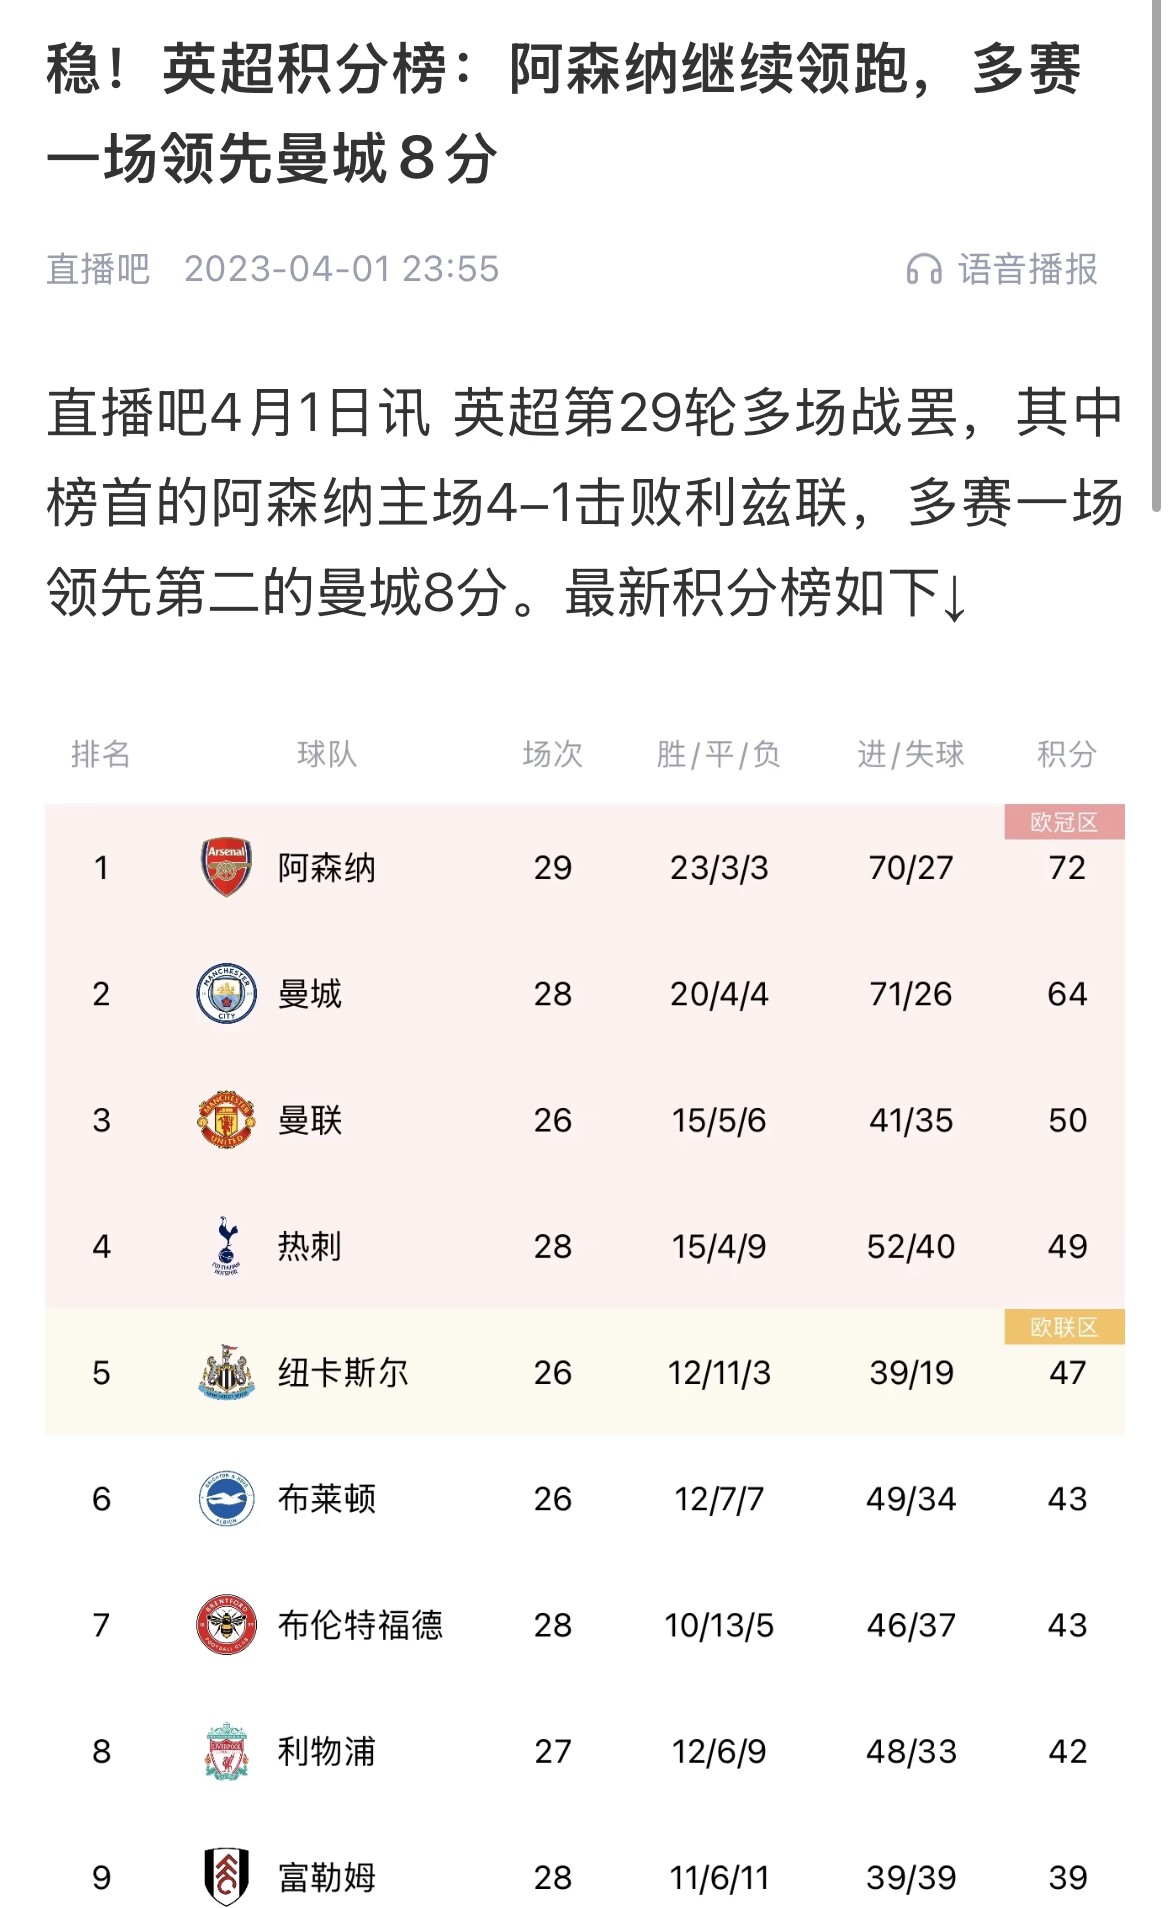Screen dimensions: 1170x1908
Task: Toggle the 语音播报 voice broadcast feature
Action: [x=1020, y=266]
